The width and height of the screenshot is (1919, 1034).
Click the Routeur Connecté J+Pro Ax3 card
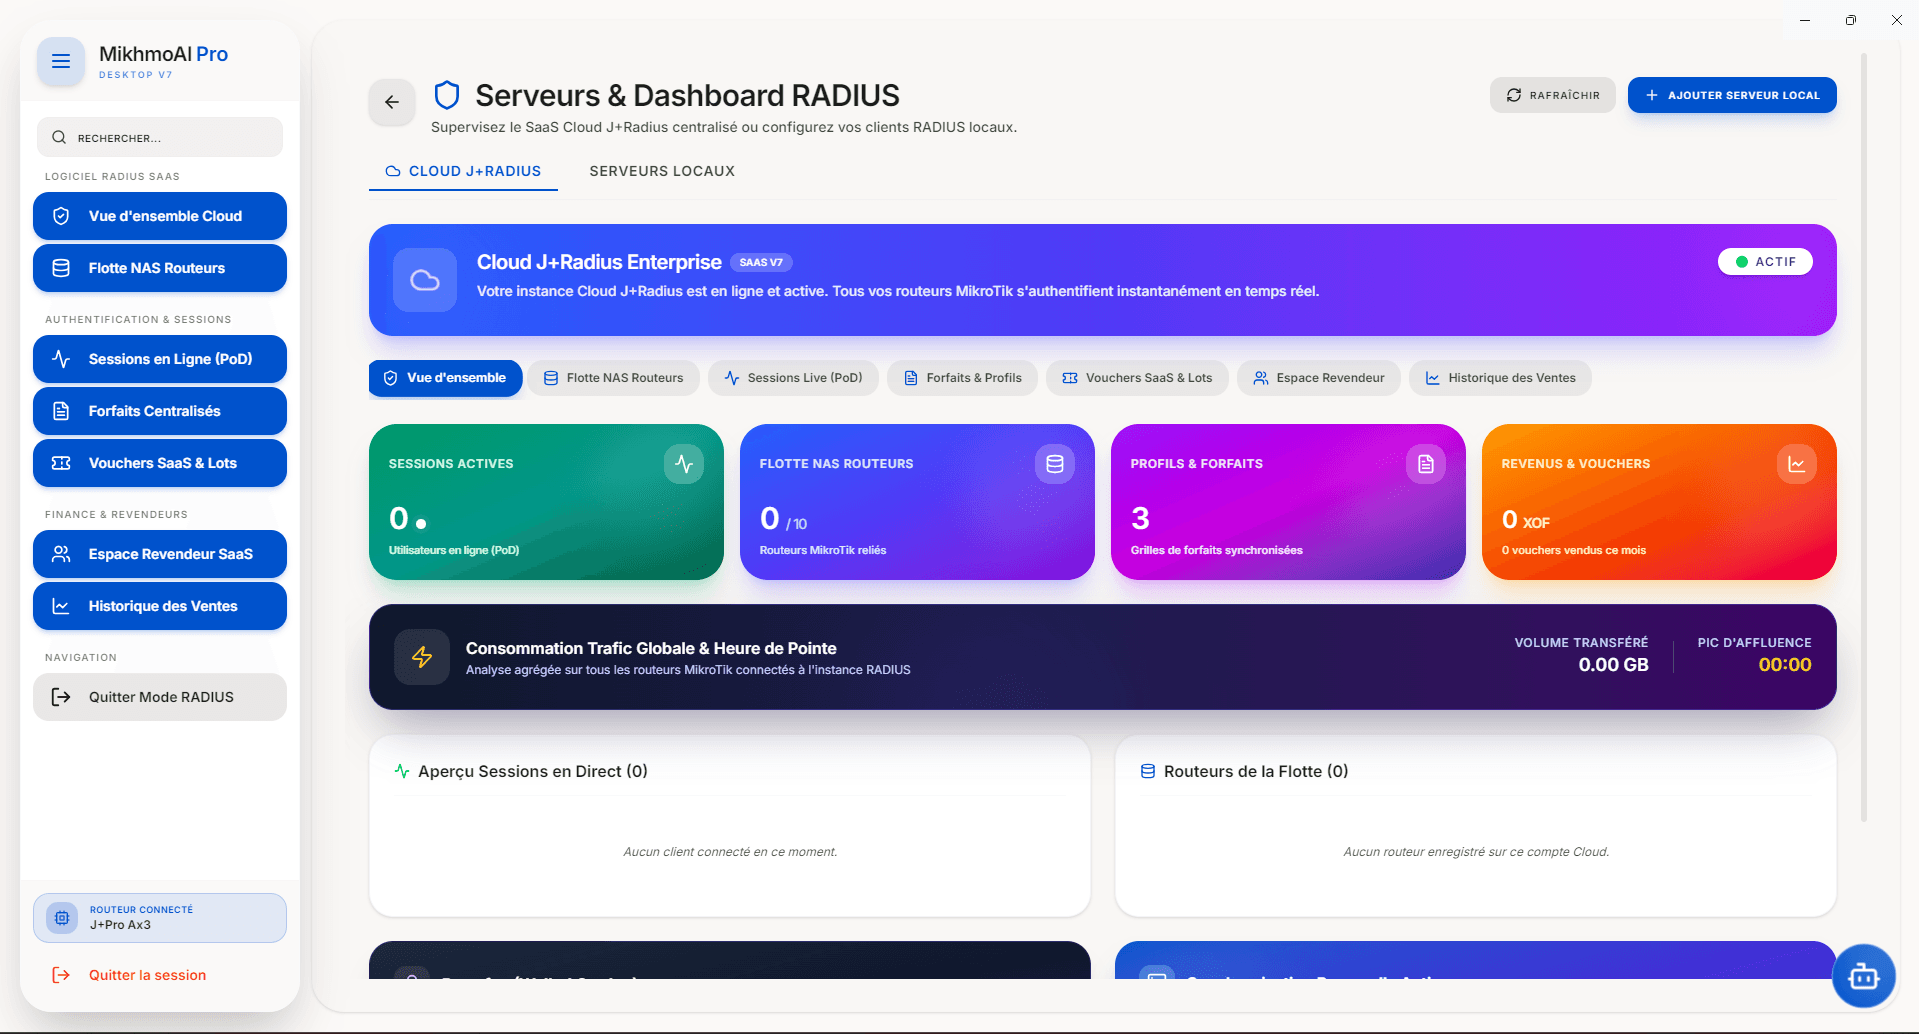[160, 918]
